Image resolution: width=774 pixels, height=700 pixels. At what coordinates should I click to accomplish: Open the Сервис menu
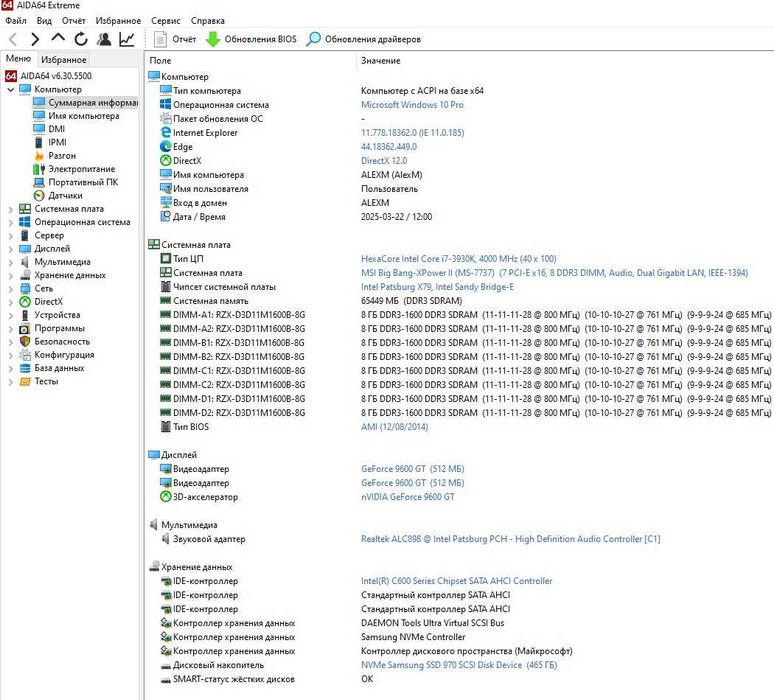[x=165, y=21]
